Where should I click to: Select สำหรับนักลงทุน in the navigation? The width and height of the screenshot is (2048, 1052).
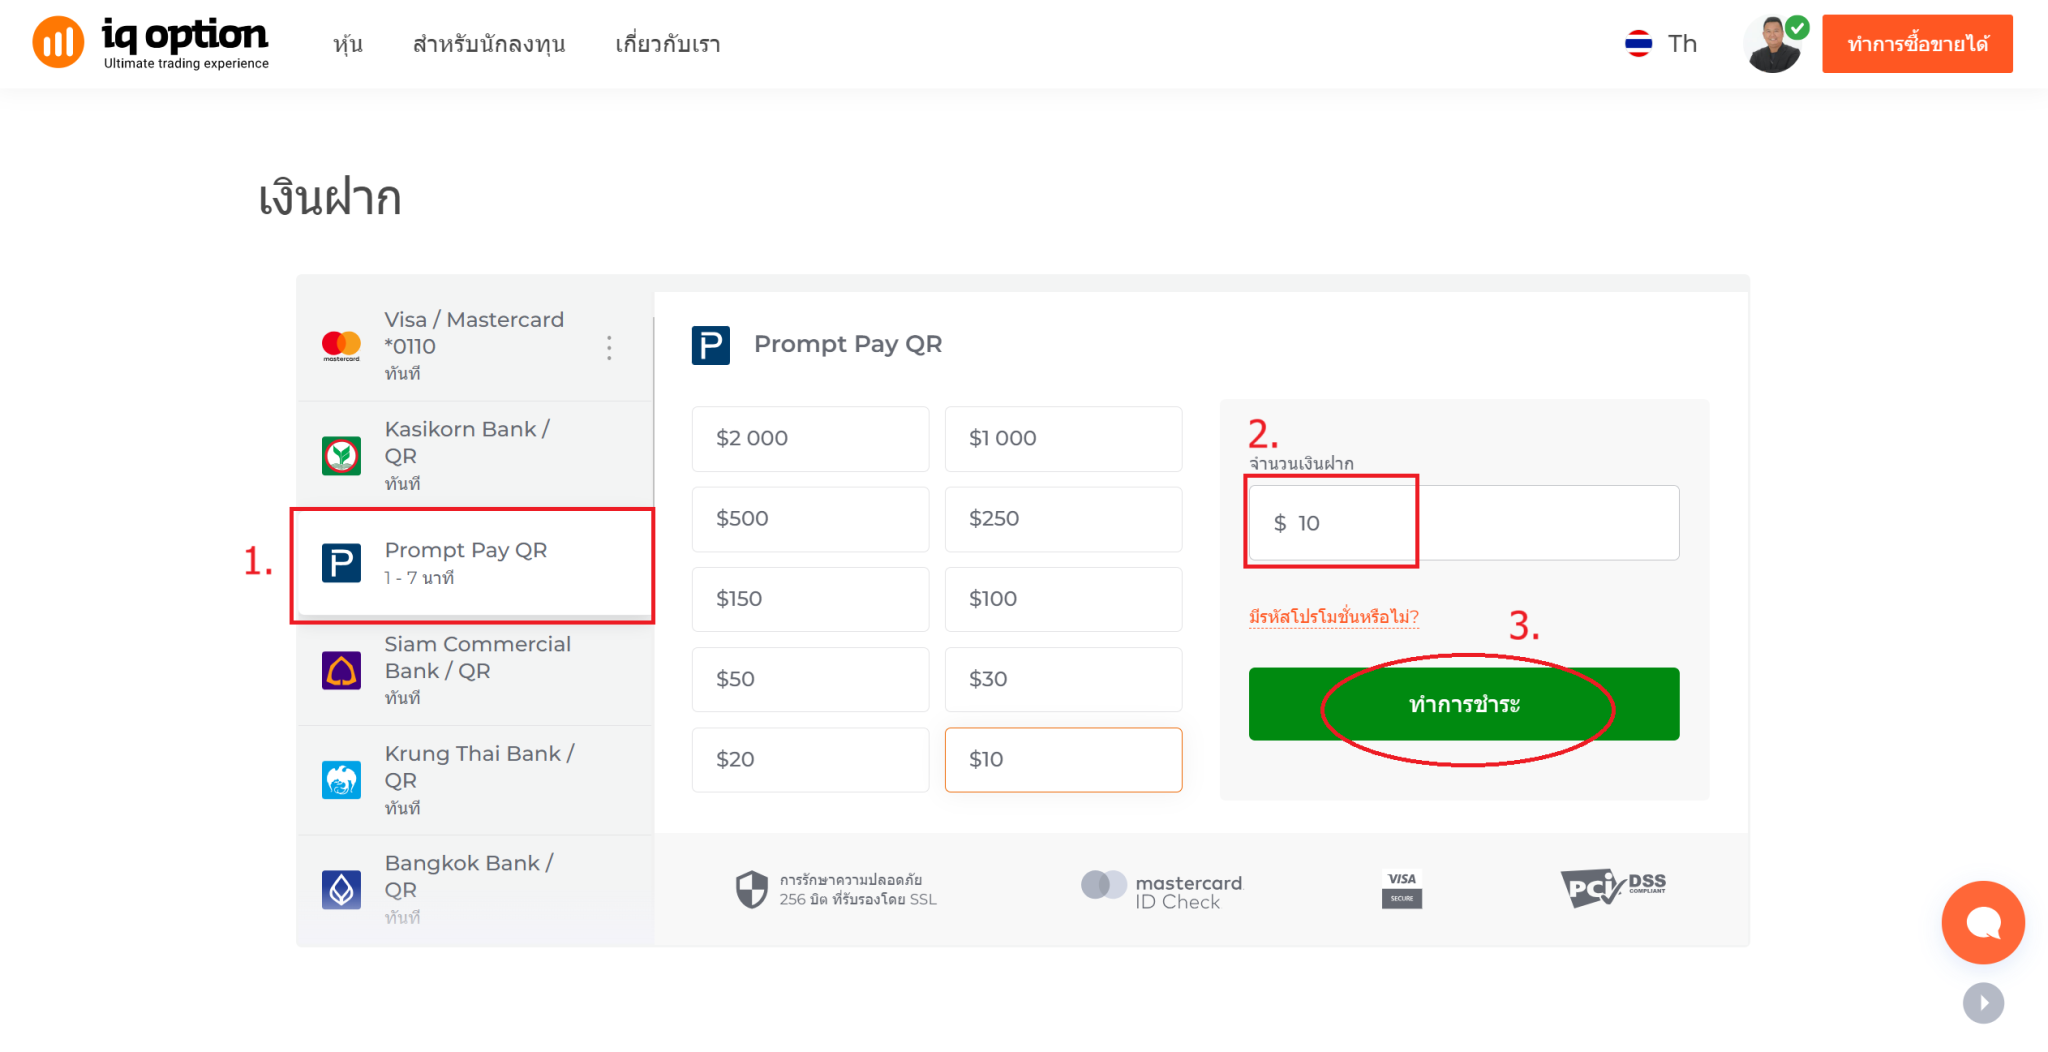tap(490, 44)
